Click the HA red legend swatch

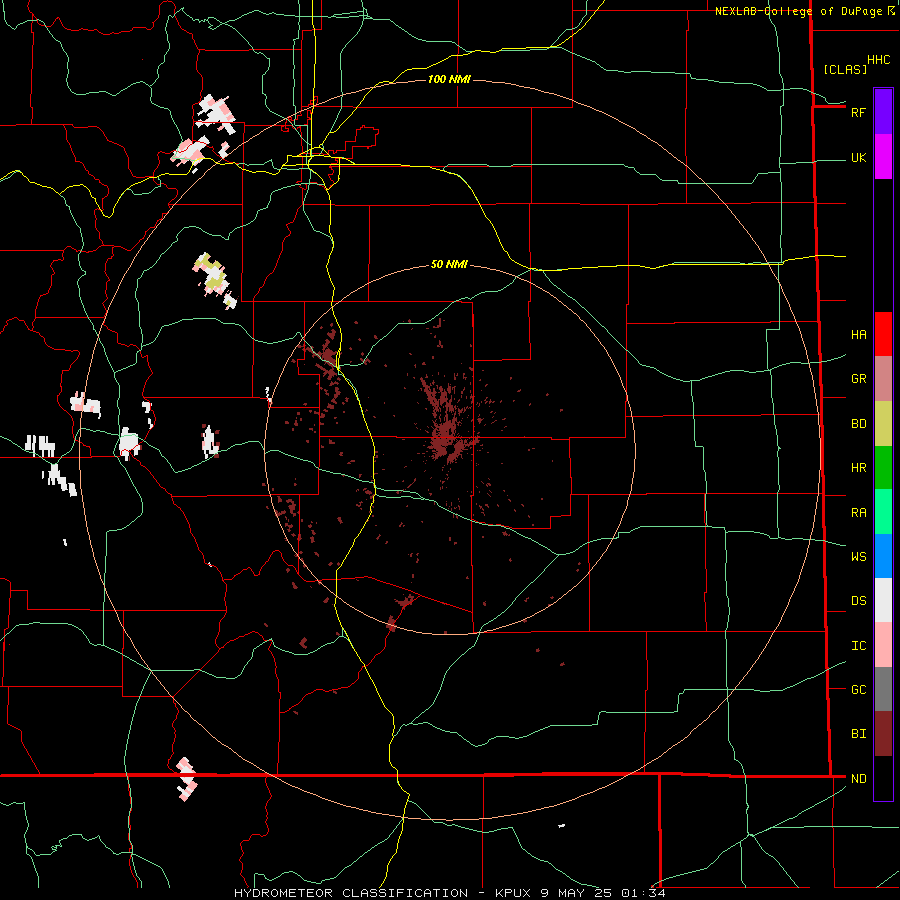click(x=883, y=334)
